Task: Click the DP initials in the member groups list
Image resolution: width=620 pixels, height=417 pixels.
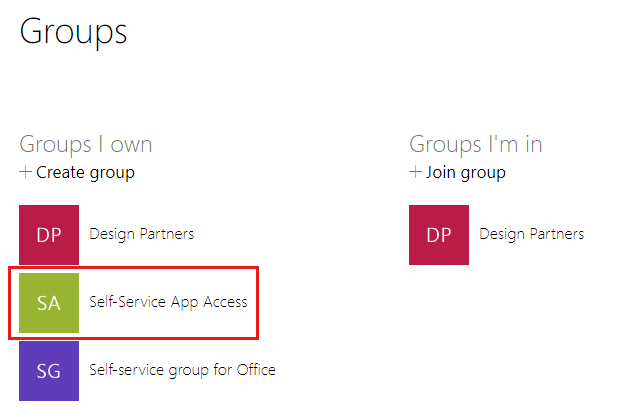Action: [439, 236]
